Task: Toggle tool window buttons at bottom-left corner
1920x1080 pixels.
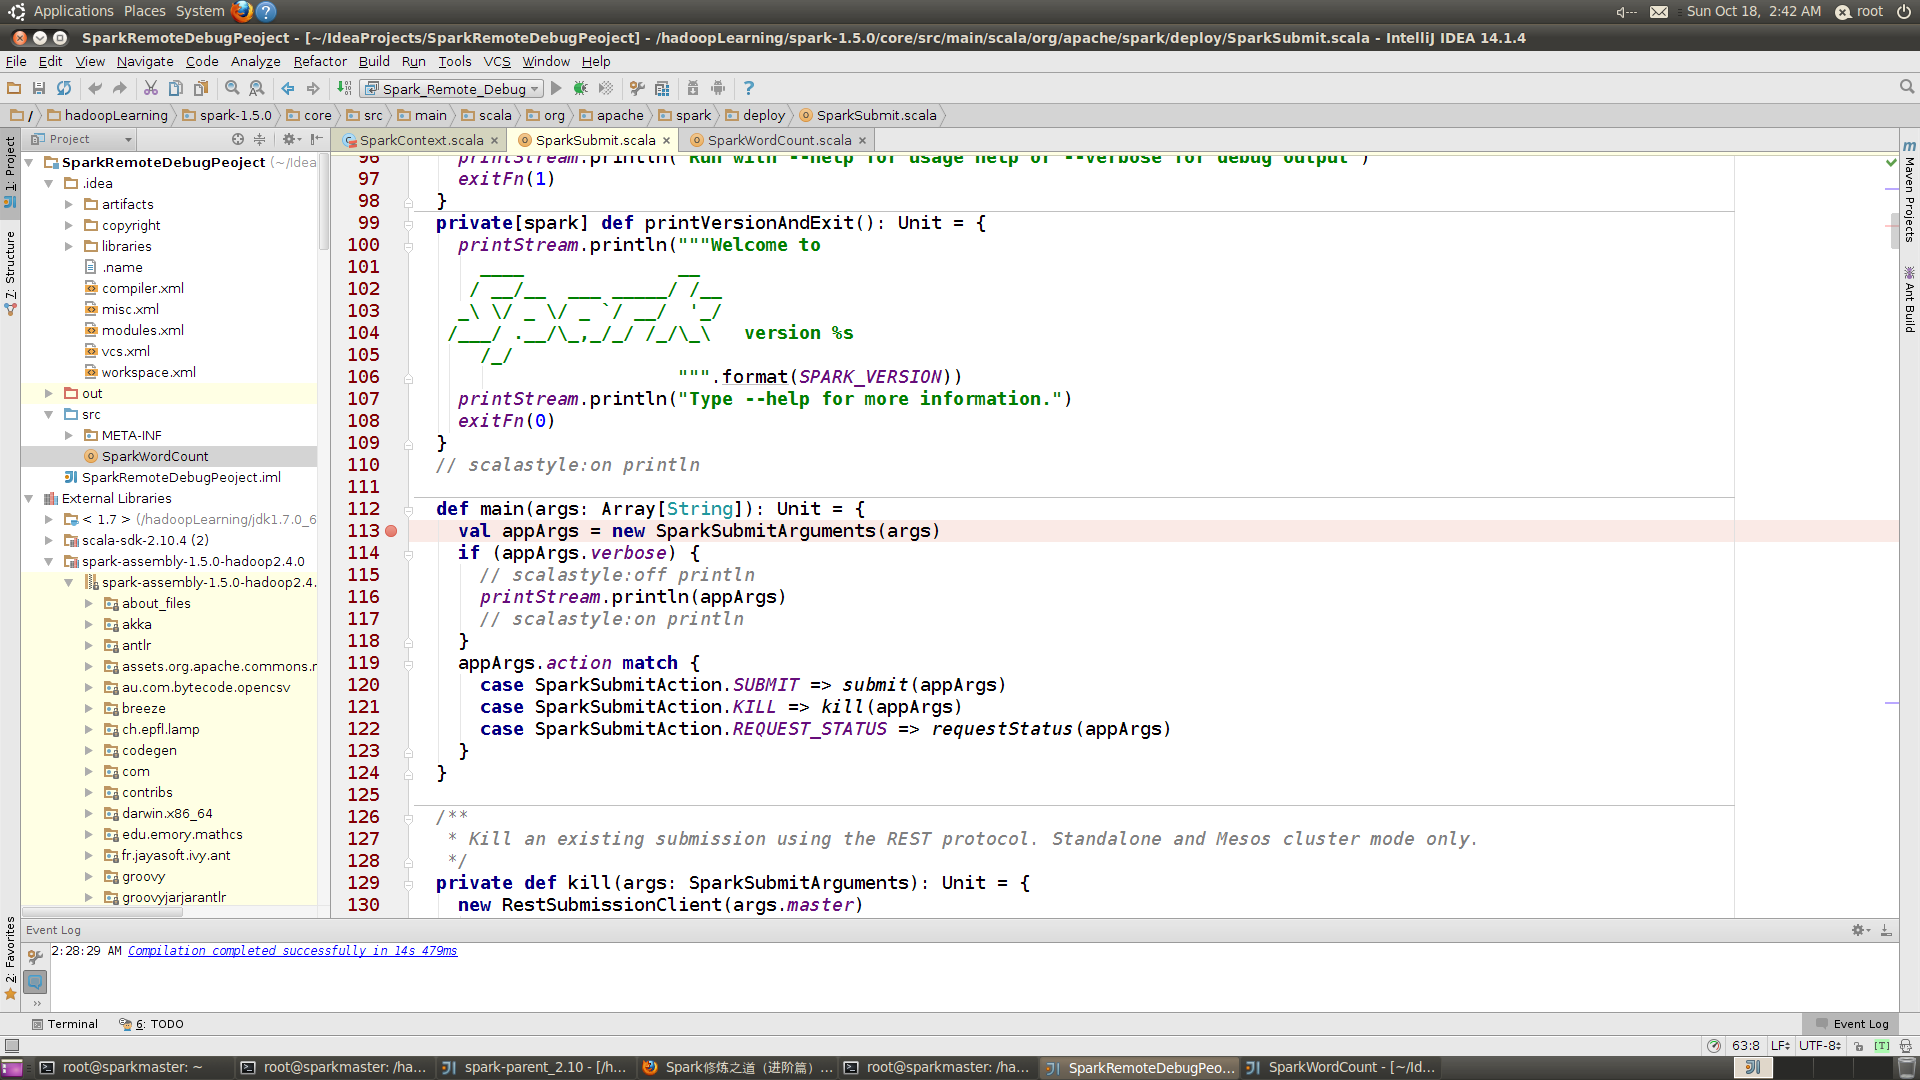Action: click(x=12, y=1046)
